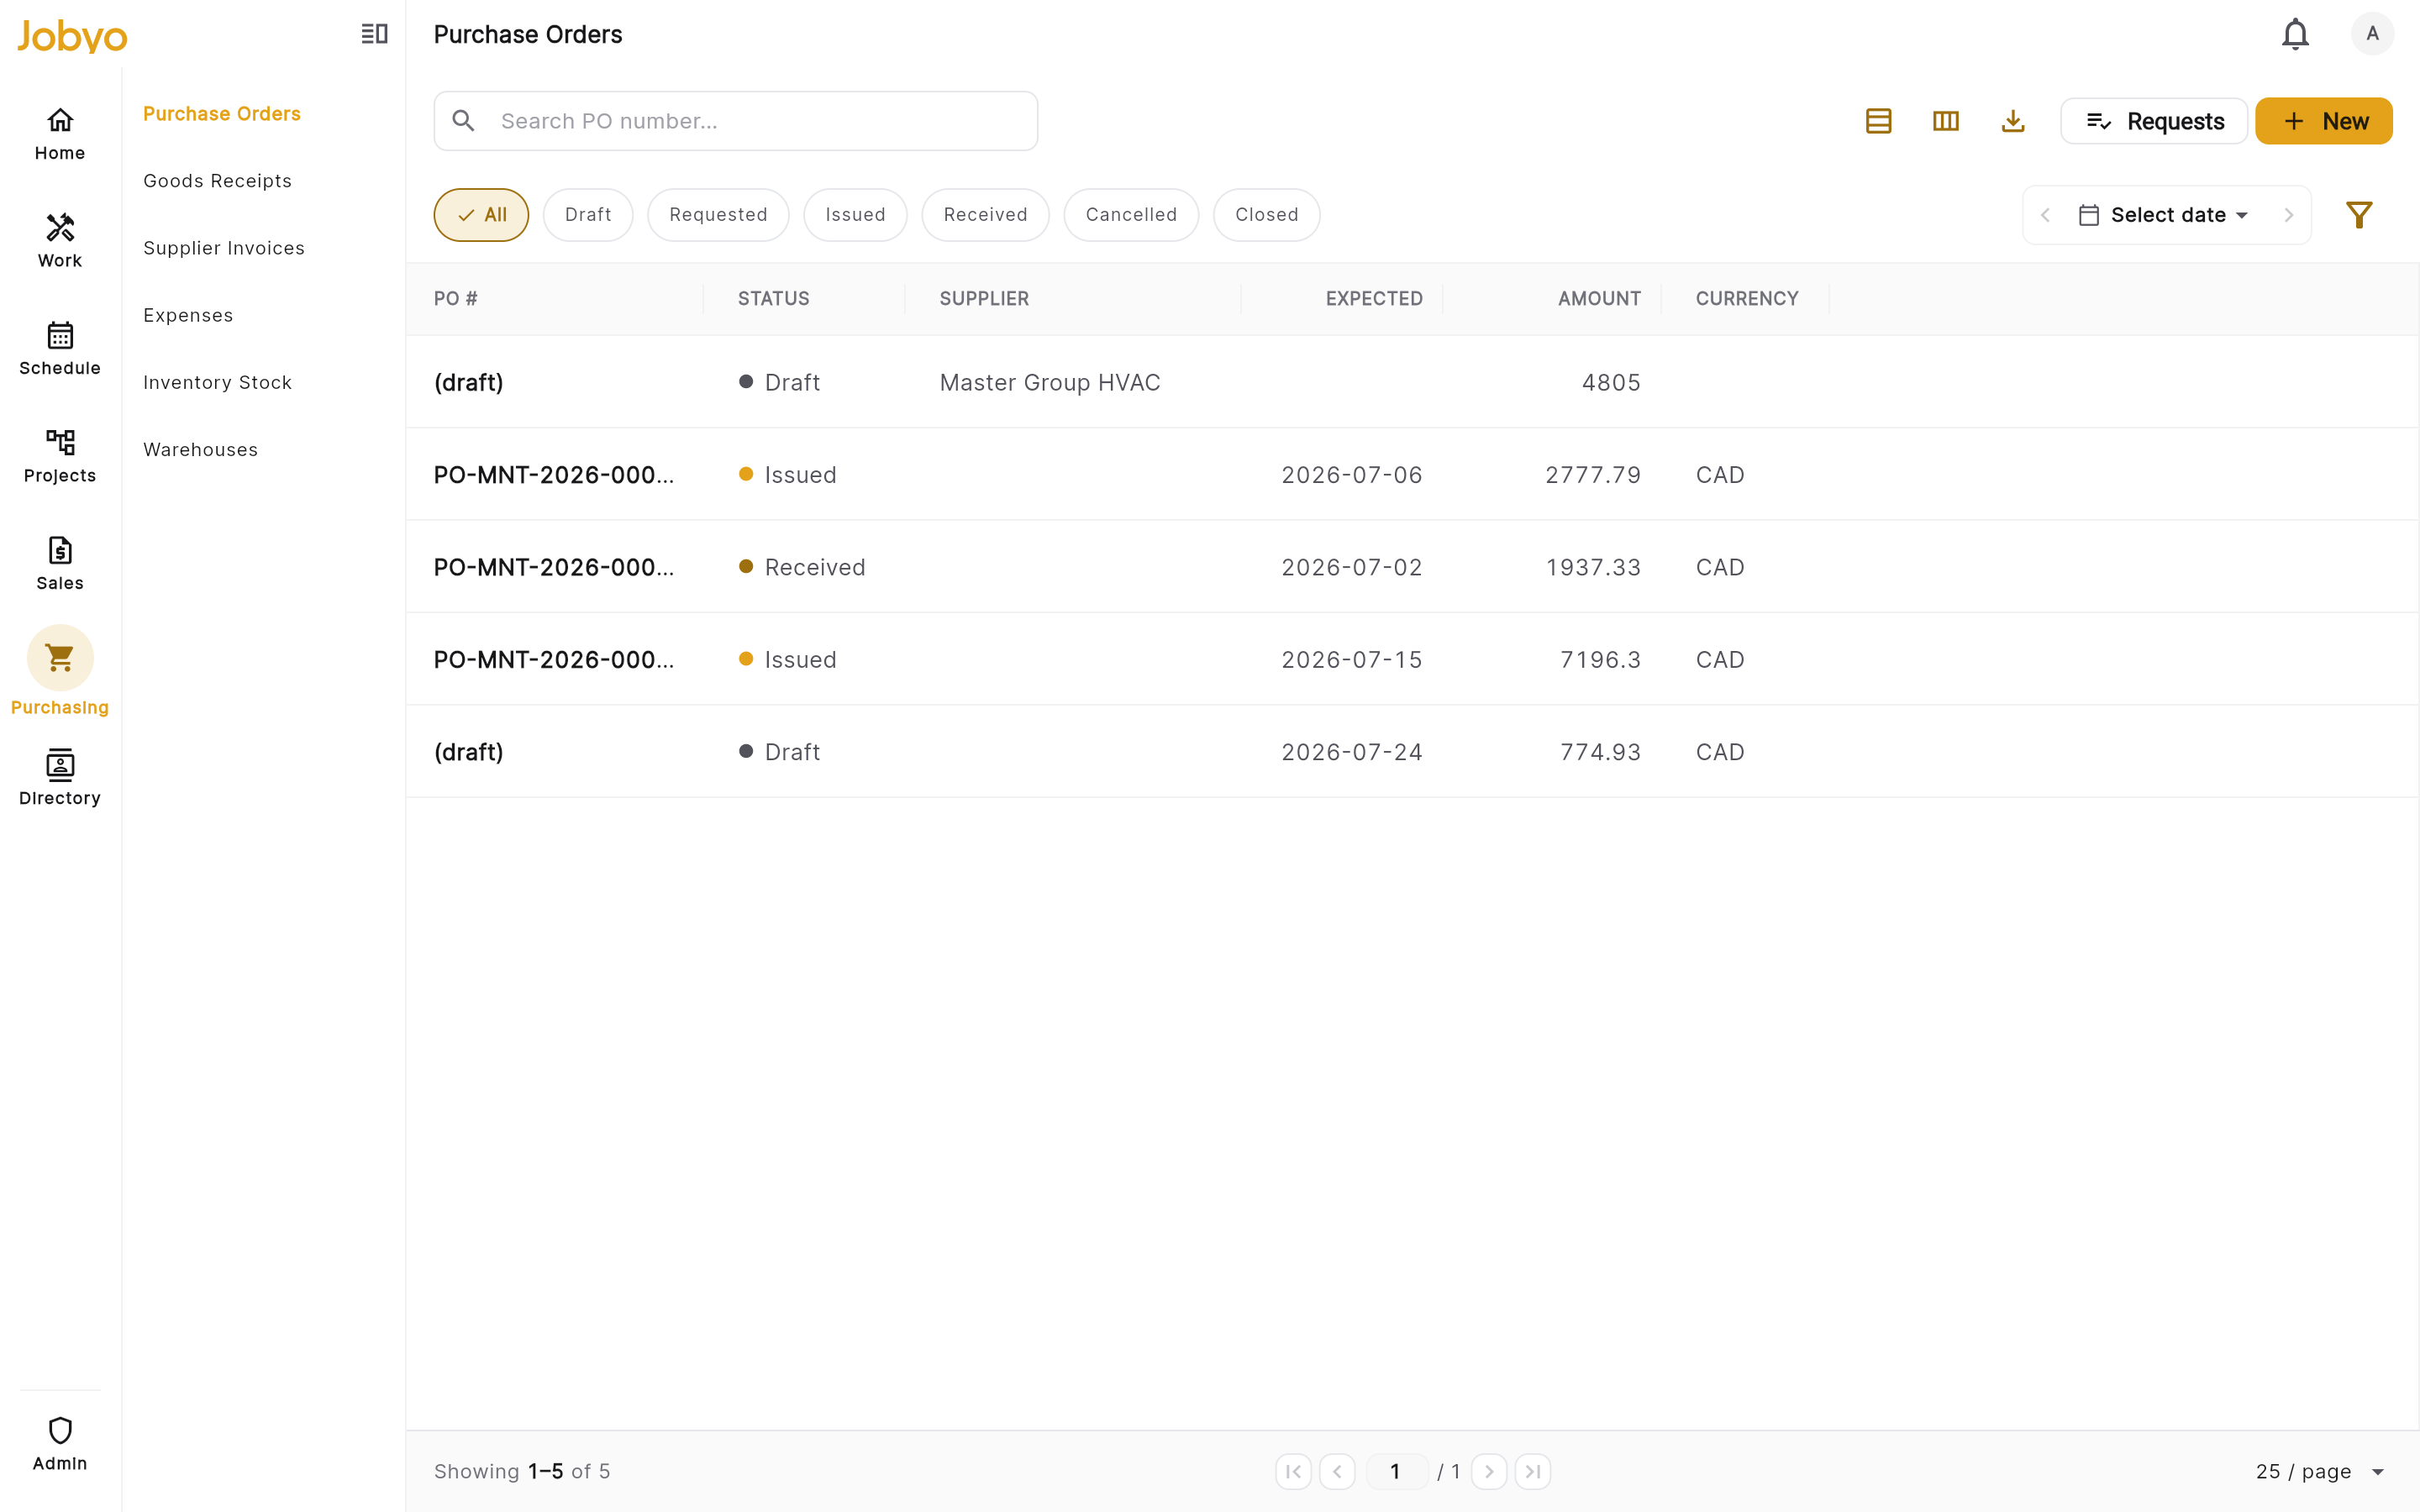Image resolution: width=2420 pixels, height=1512 pixels.
Task: Click the 2026-07-15 expected date
Action: pyautogui.click(x=1351, y=660)
